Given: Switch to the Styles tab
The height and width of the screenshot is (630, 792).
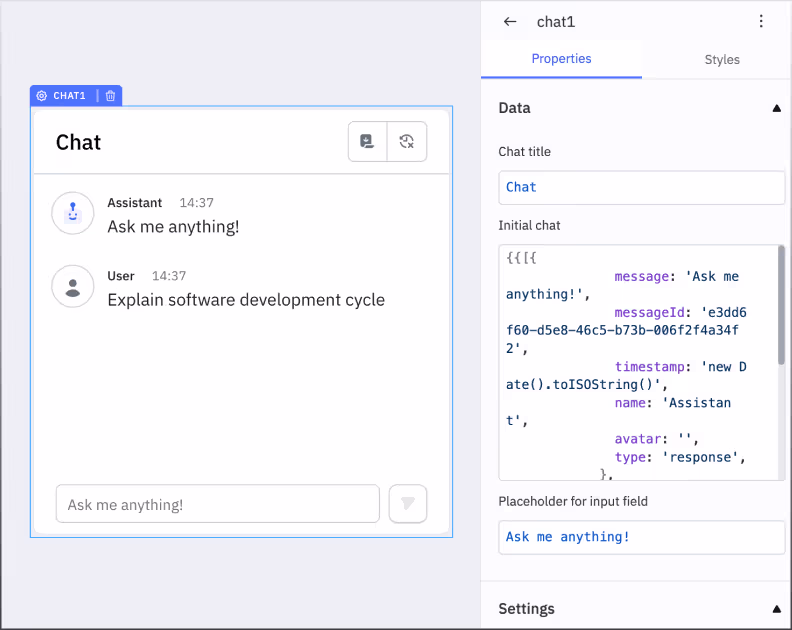Looking at the screenshot, I should (721, 60).
